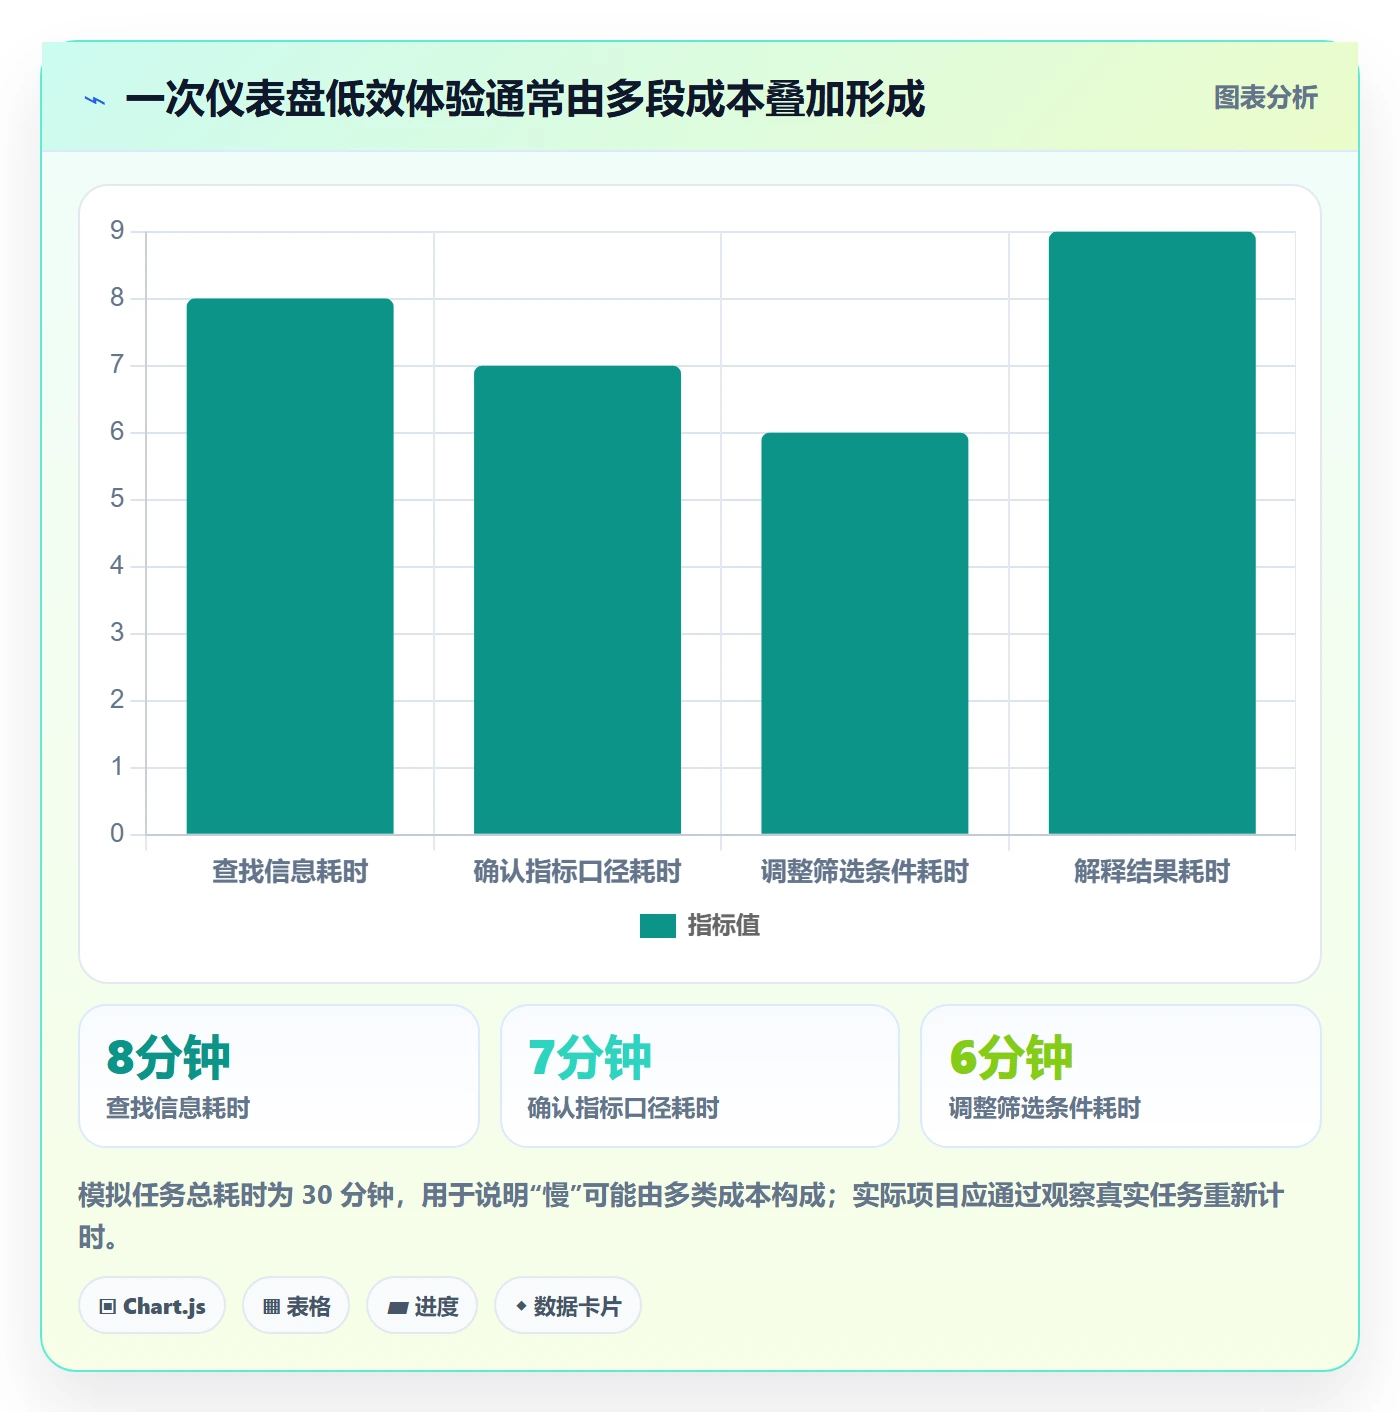Click the 图表分析 label in the header
The height and width of the screenshot is (1412, 1400).
1265,98
